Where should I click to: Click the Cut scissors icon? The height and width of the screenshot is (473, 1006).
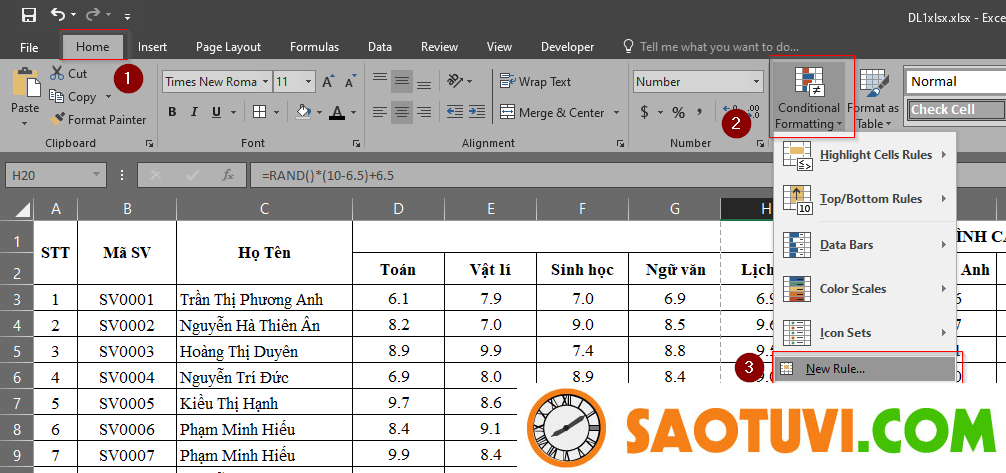pyautogui.click(x=56, y=73)
